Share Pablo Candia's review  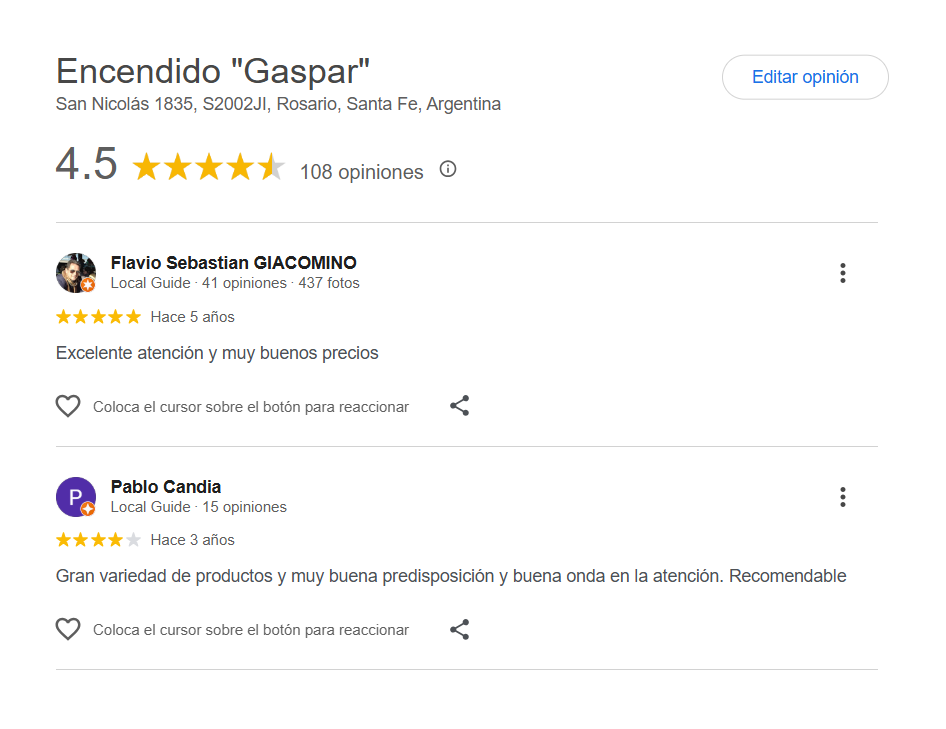tap(459, 630)
